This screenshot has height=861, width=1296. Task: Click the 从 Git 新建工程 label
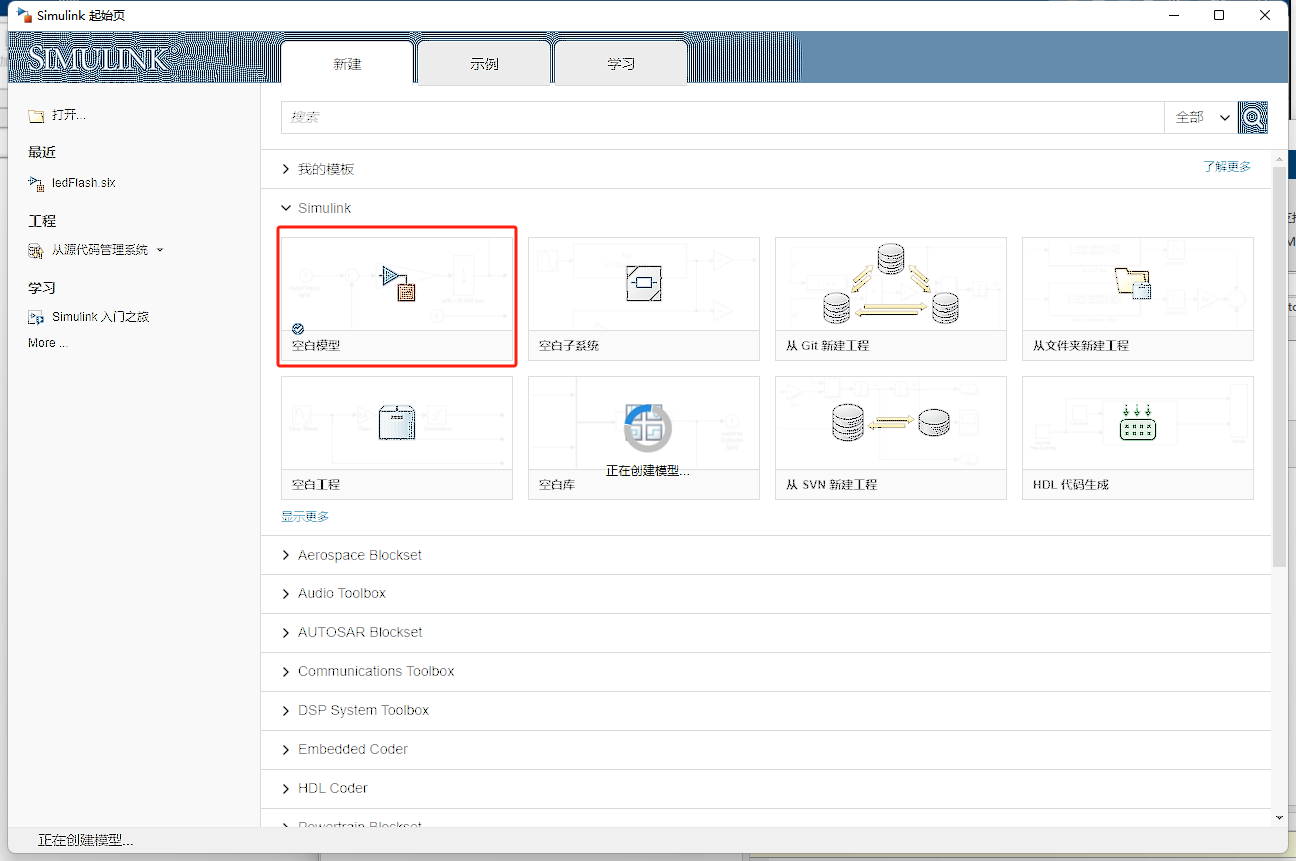click(828, 346)
